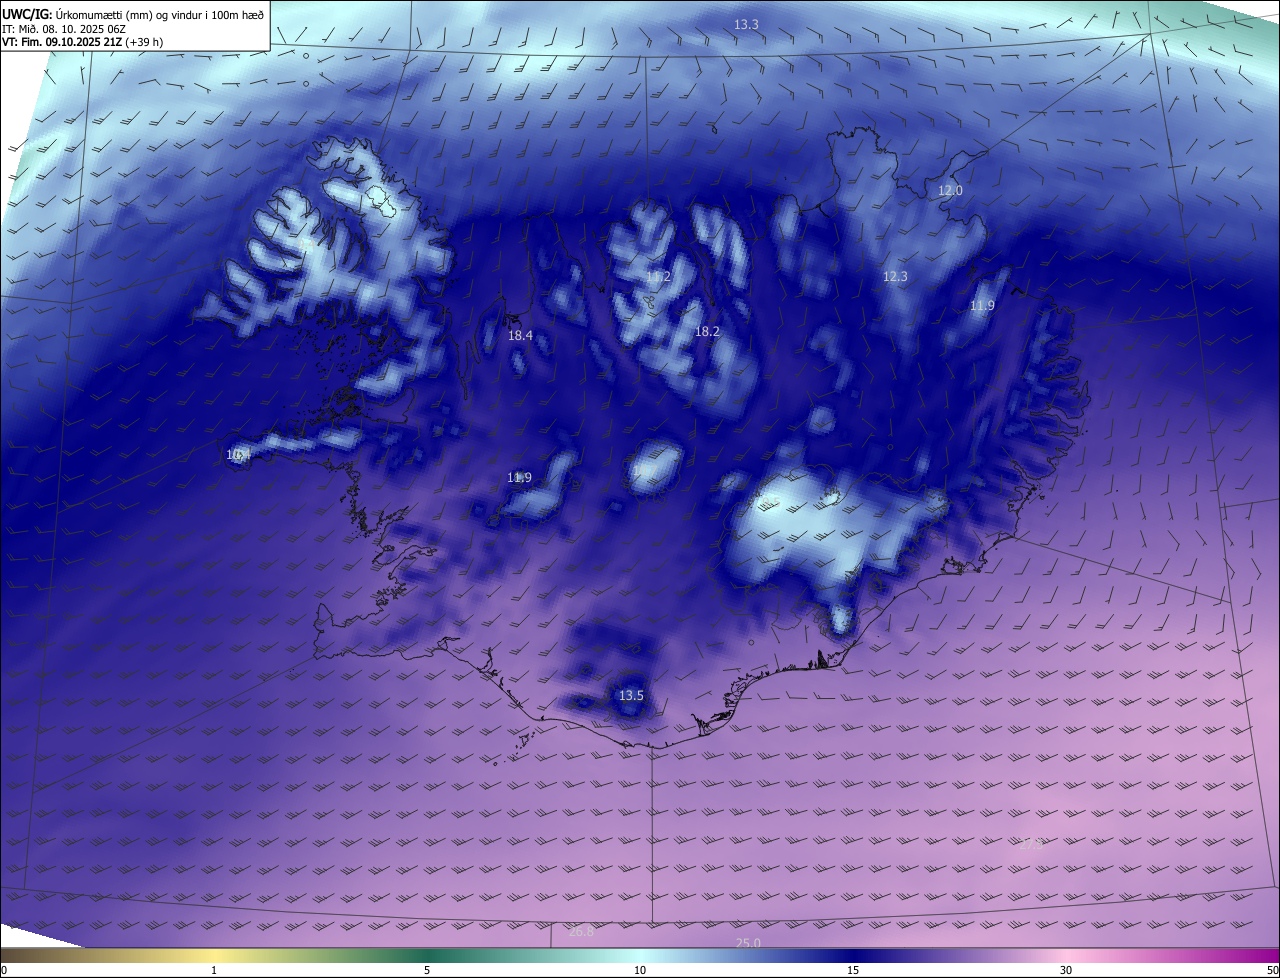Screen dimensions: 1280x978
Task: Click the color scale label 5
Action: click(x=427, y=970)
